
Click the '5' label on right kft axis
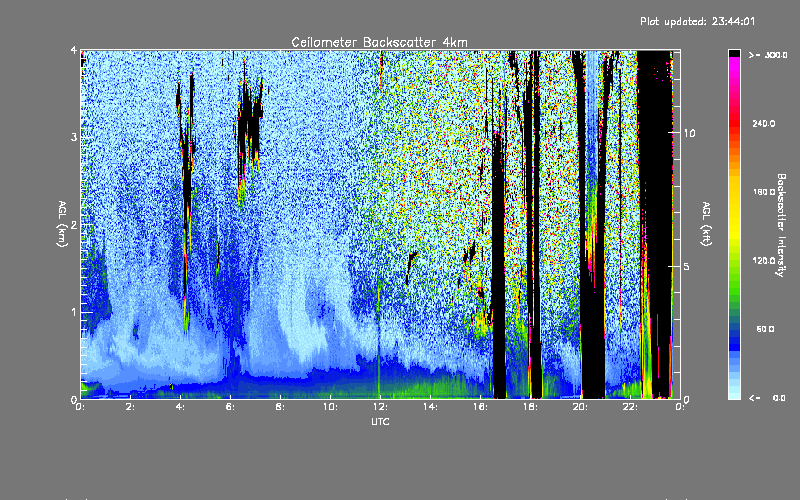click(686, 266)
